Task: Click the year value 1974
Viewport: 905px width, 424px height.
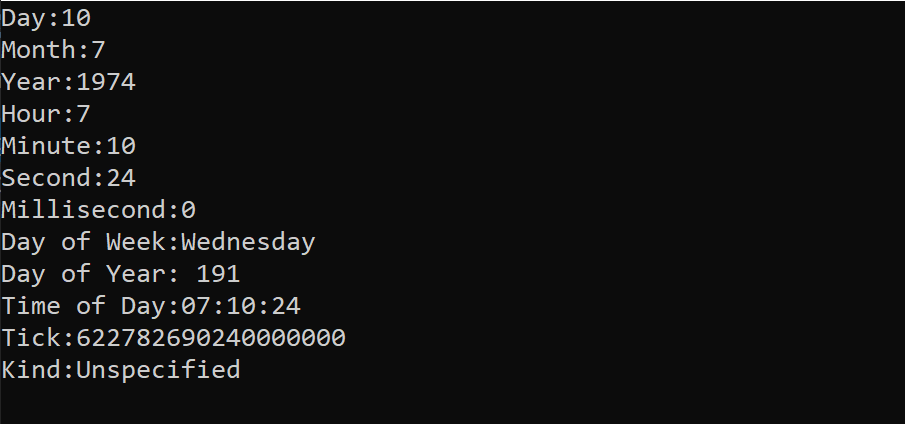Action: (106, 82)
